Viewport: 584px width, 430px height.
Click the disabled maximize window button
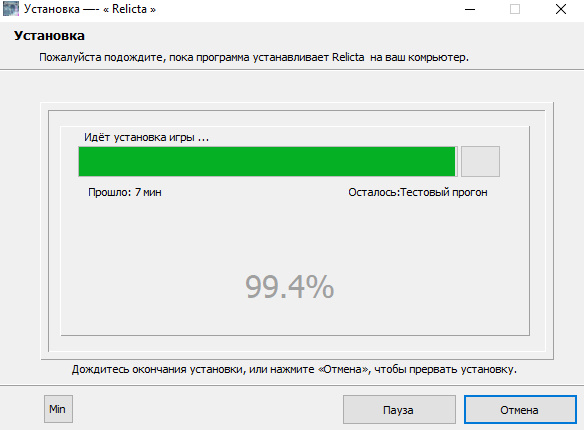tap(515, 9)
